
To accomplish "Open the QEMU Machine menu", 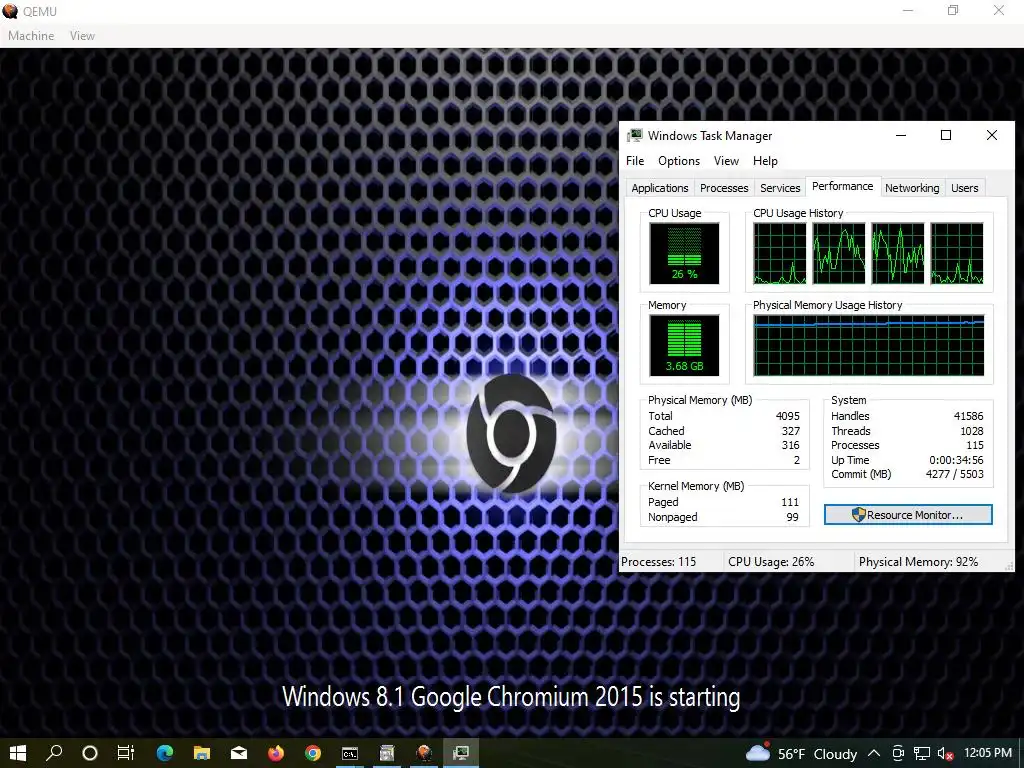I will coord(31,36).
